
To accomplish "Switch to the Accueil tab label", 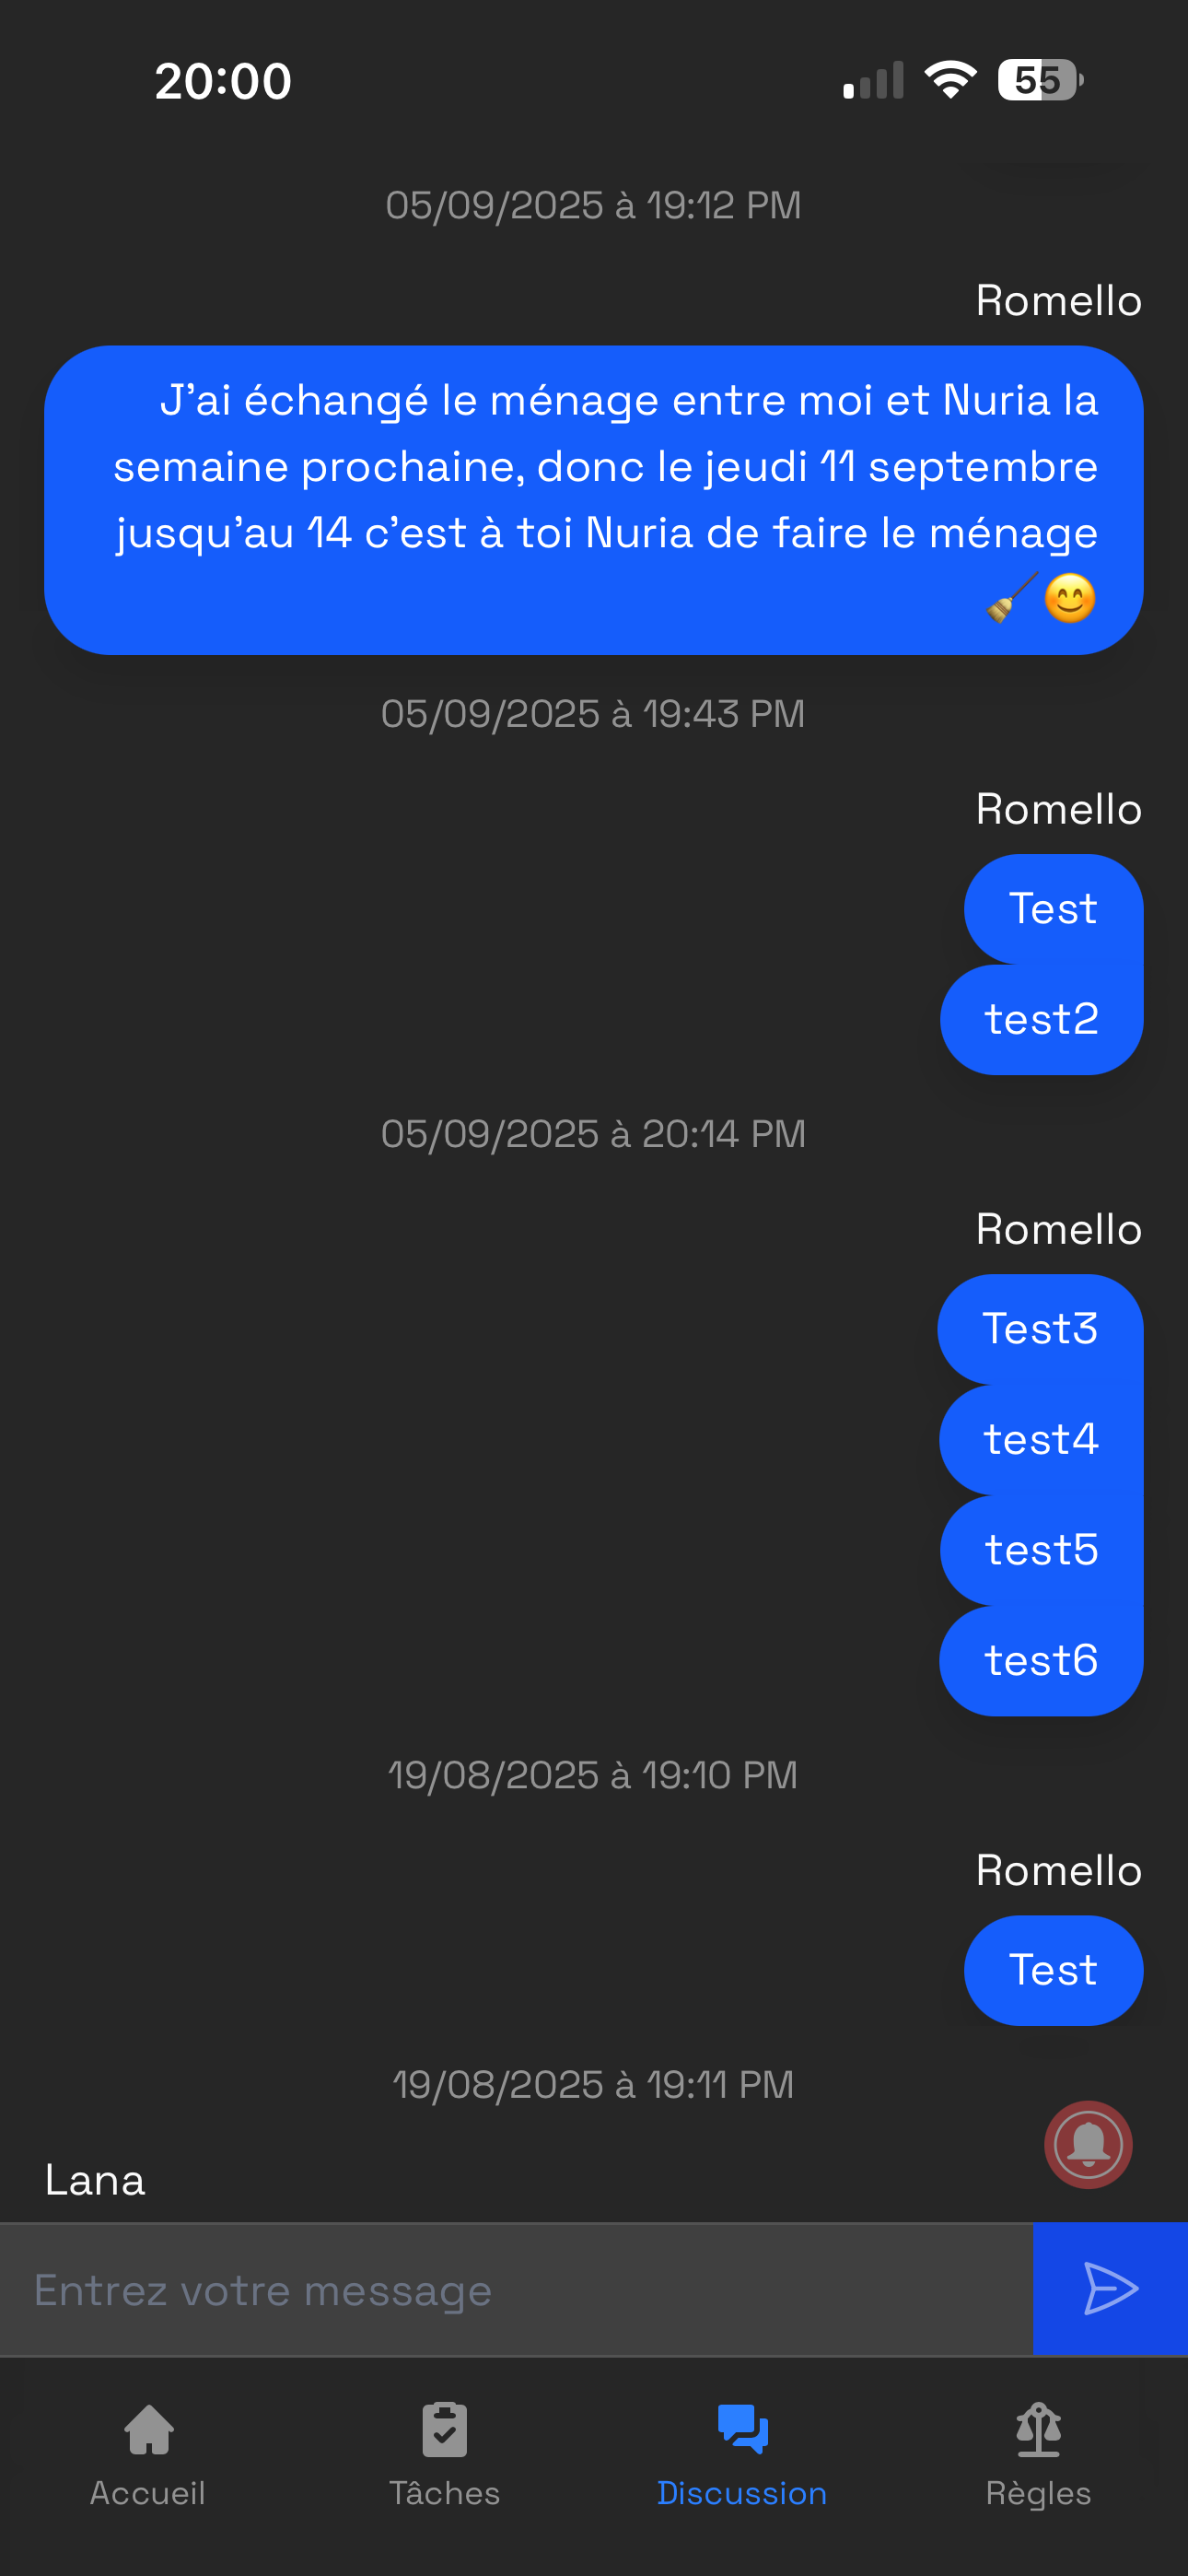I will 148,2493.
